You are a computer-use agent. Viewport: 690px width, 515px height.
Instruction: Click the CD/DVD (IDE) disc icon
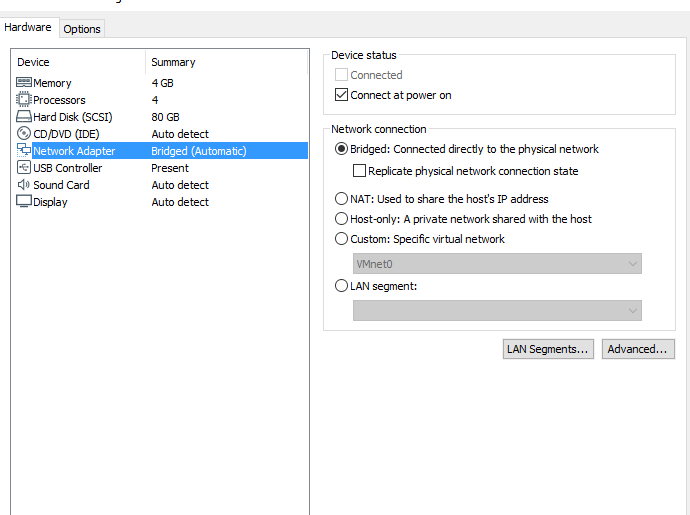pos(24,133)
